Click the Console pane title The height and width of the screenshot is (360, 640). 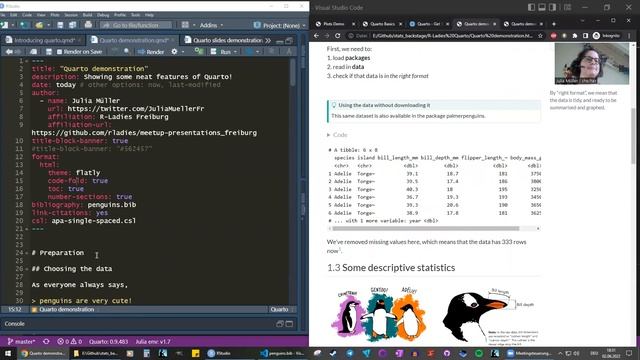tap(15, 324)
